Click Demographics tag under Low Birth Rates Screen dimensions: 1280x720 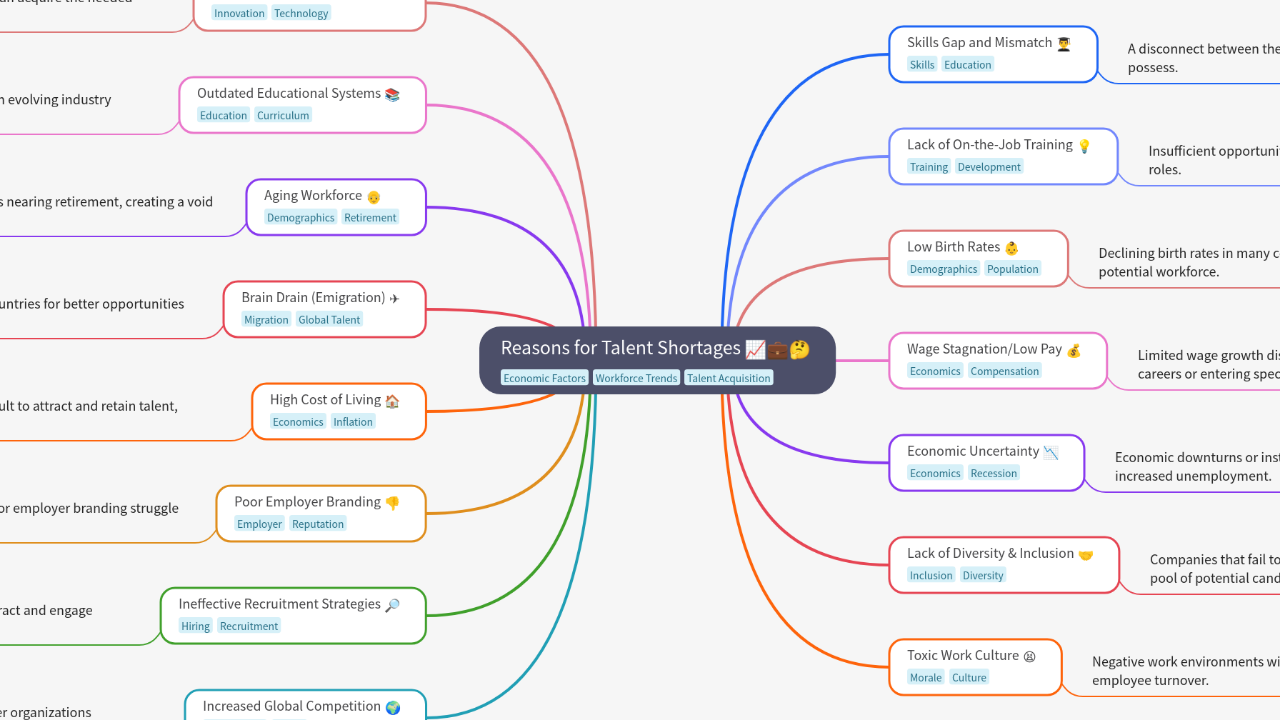[x=944, y=269]
